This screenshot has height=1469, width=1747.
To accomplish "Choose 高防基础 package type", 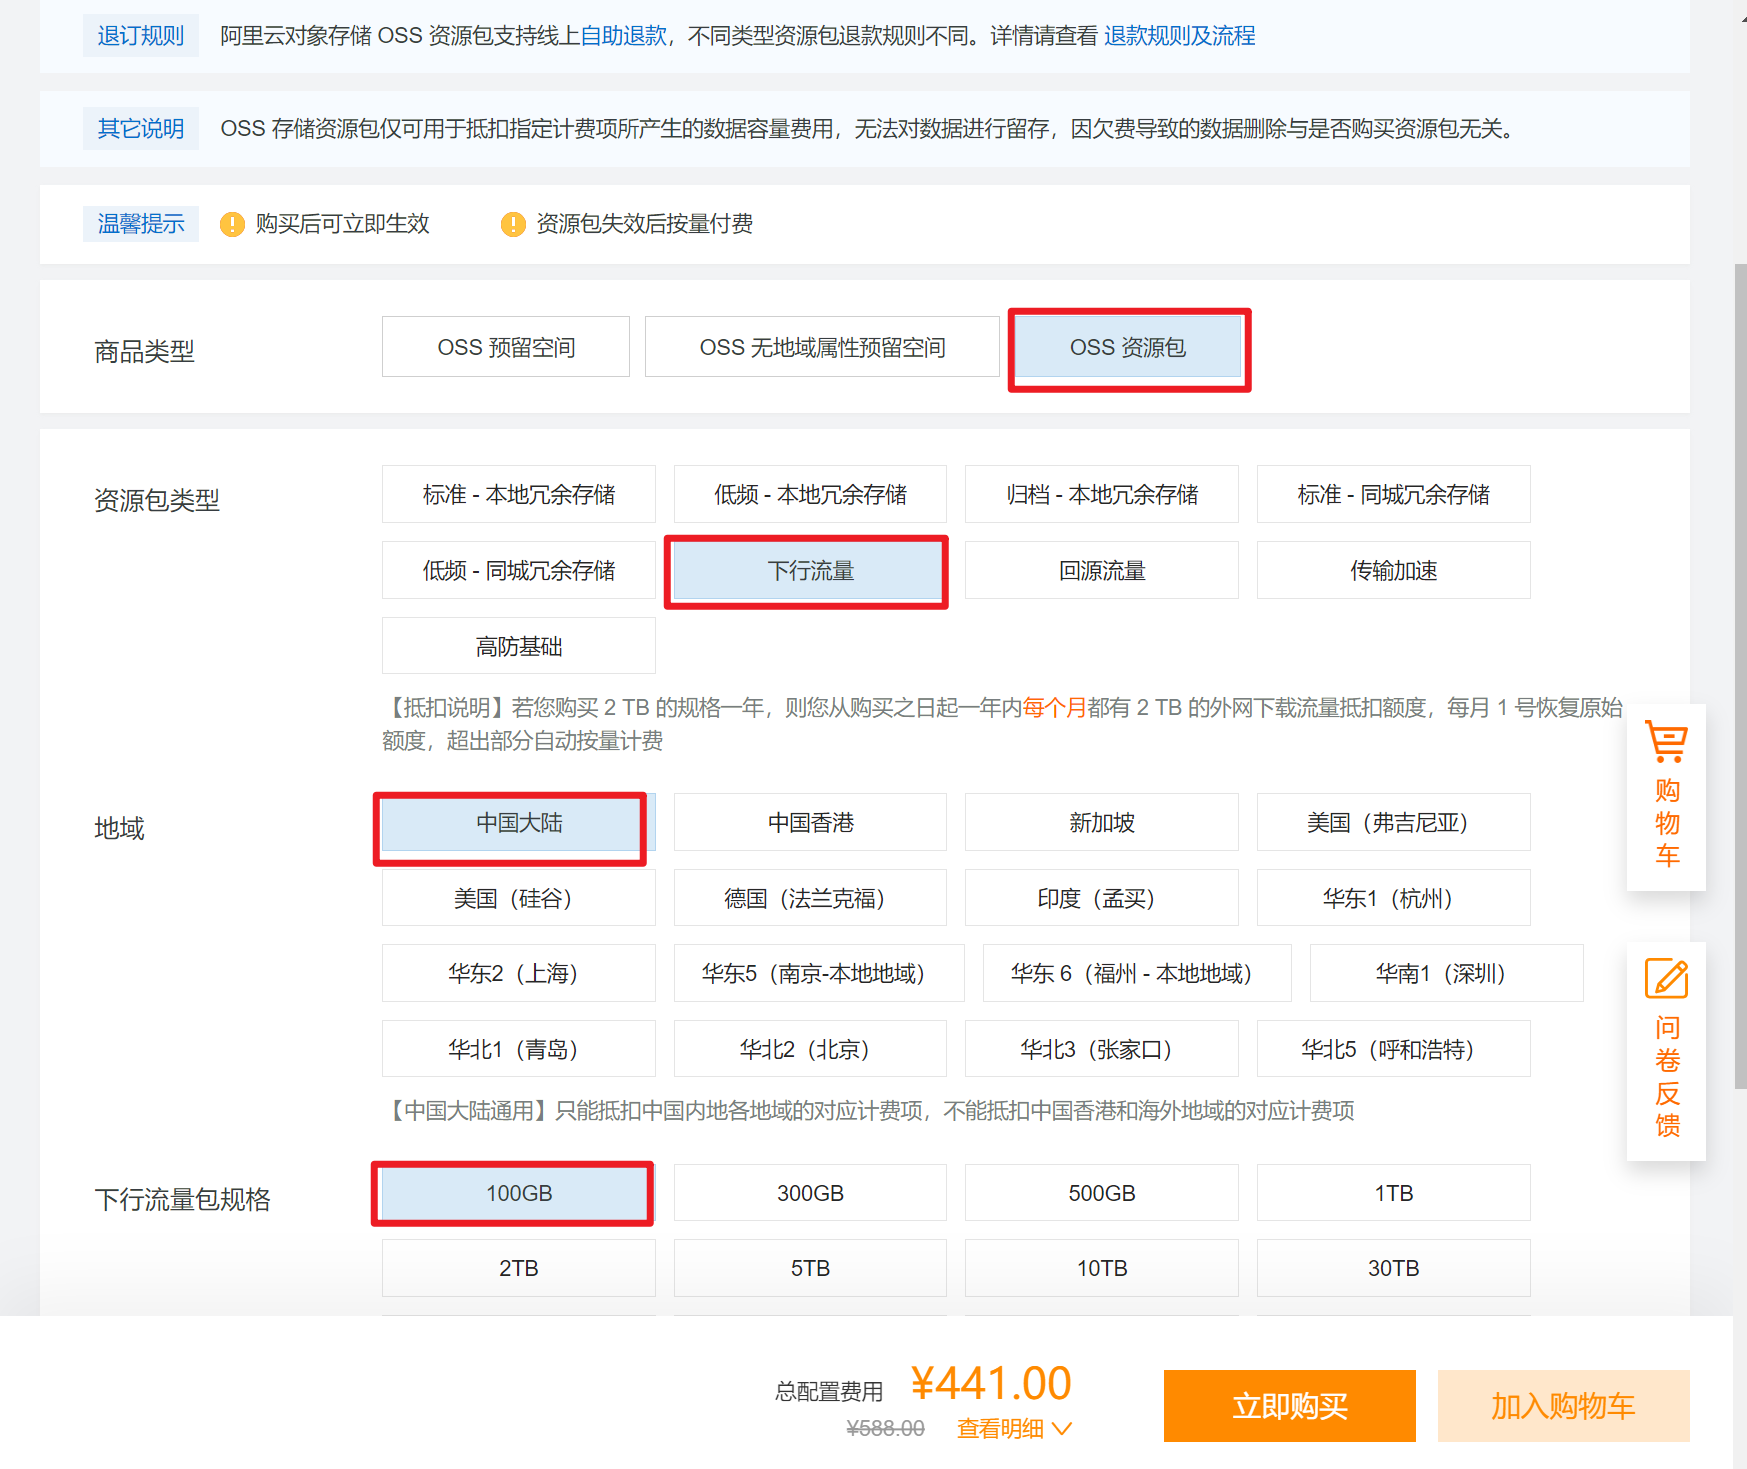I will point(519,646).
